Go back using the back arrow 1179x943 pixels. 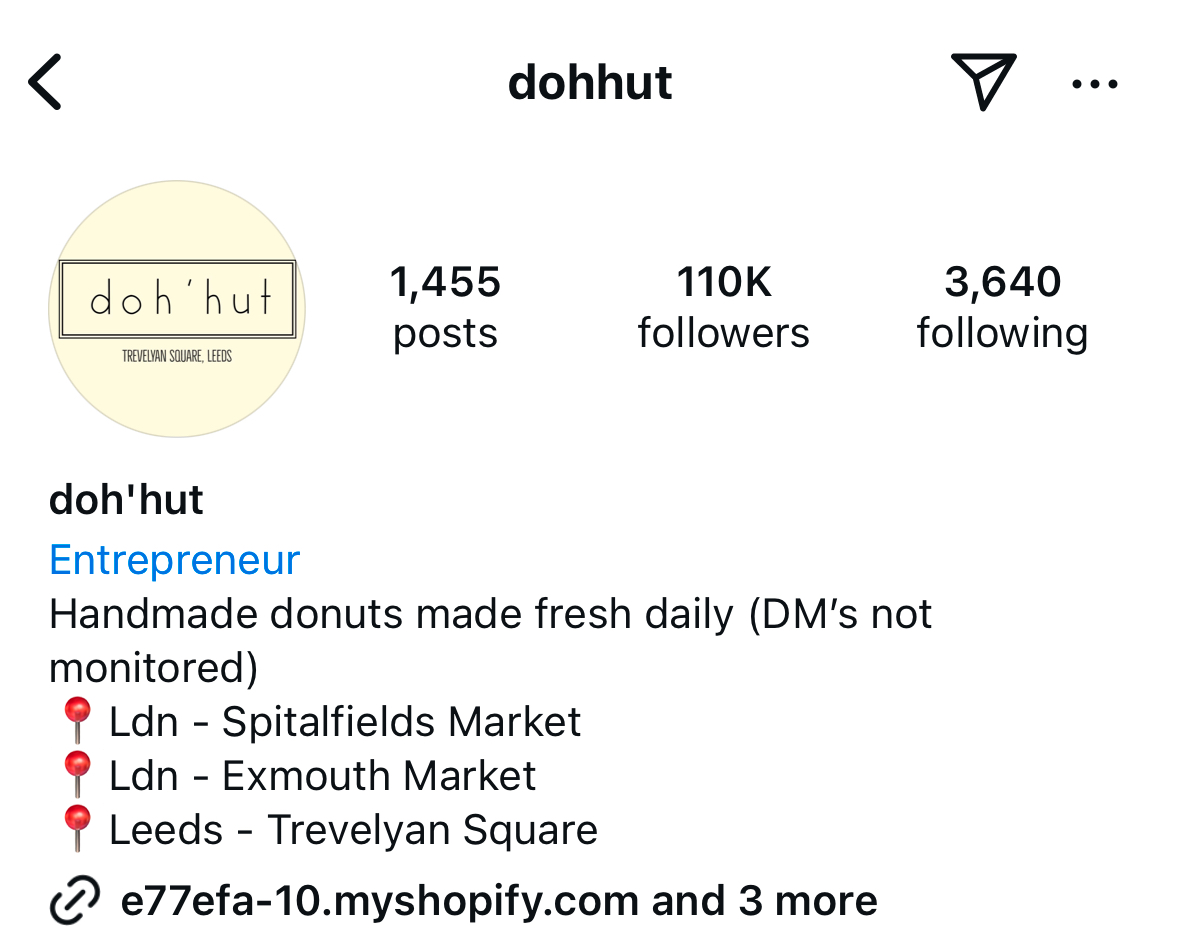[44, 82]
